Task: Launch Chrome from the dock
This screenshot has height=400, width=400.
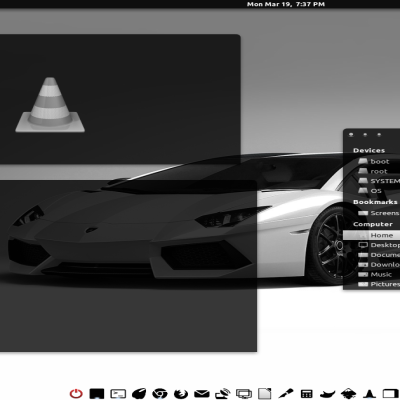Action: pos(160,393)
